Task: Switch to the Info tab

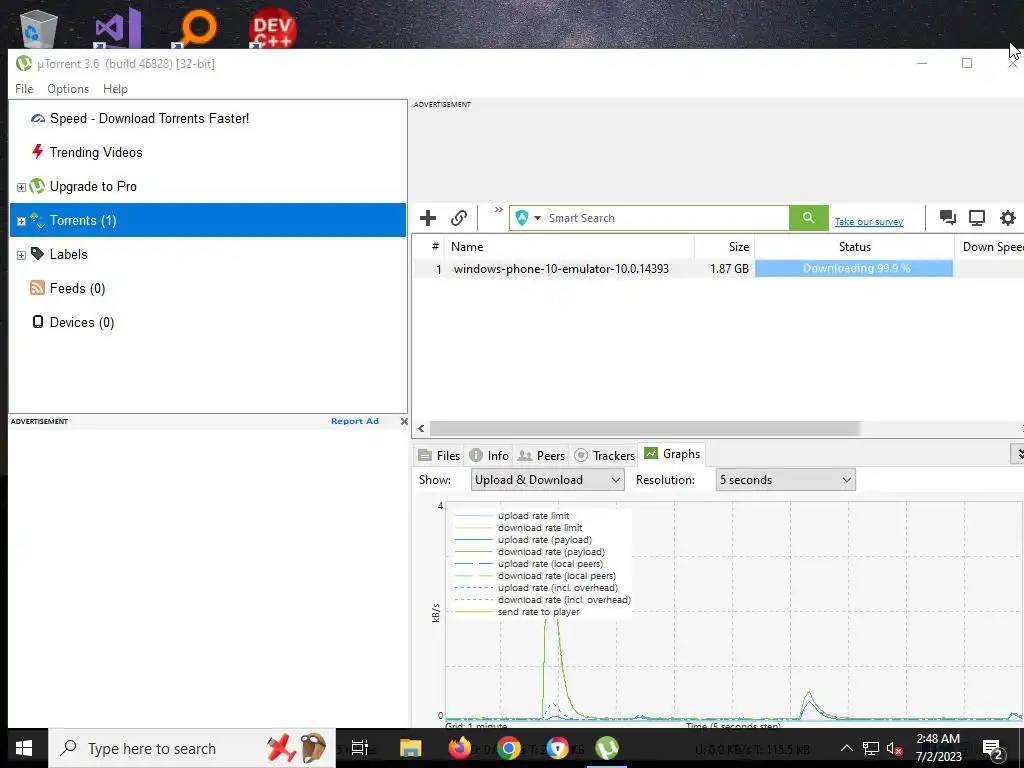Action: [489, 455]
